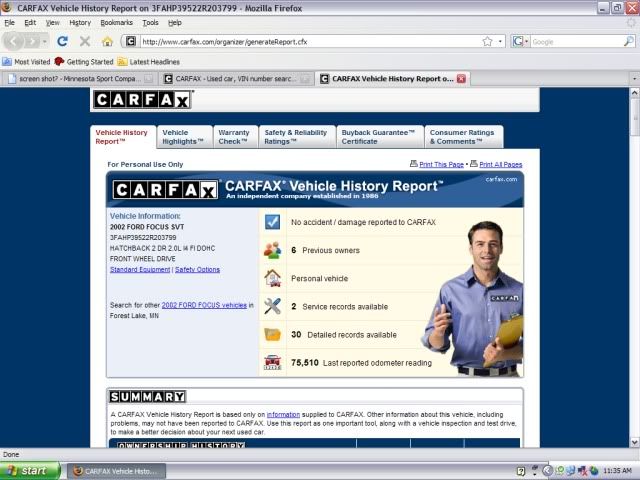
Task: Click the detailed records folder icon
Action: [x=272, y=335]
